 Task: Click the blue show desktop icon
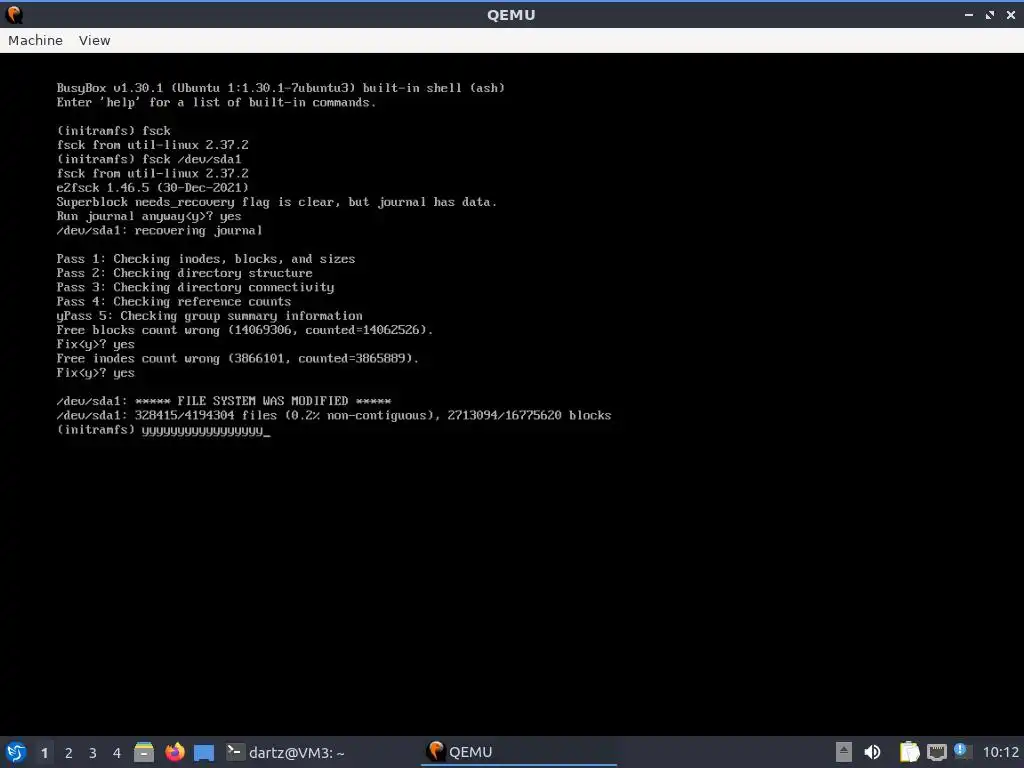click(x=204, y=753)
